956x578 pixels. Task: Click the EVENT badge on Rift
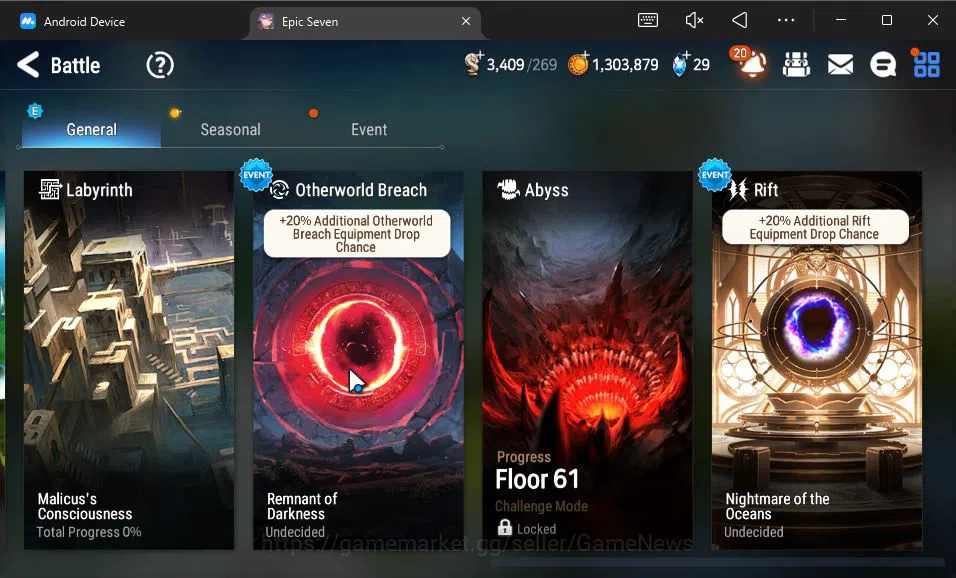point(715,175)
